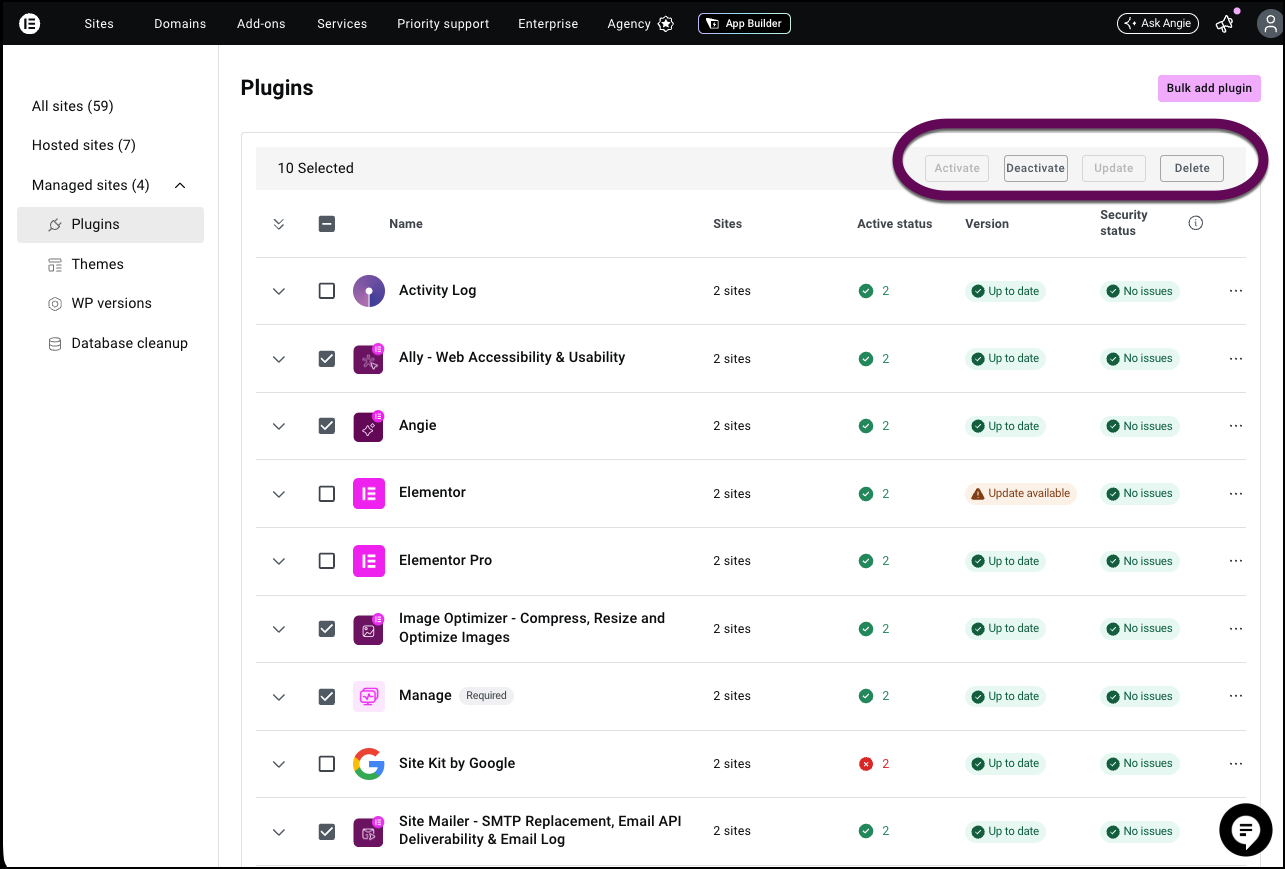Expand the Image Optimizer row

coord(279,629)
